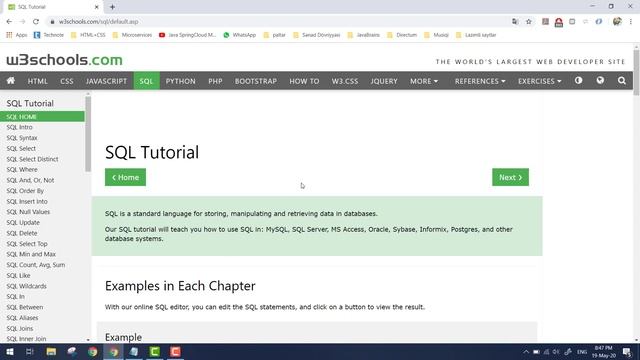The height and width of the screenshot is (360, 640).
Task: Click the red padlock extension icon
Action: (x=559, y=22)
